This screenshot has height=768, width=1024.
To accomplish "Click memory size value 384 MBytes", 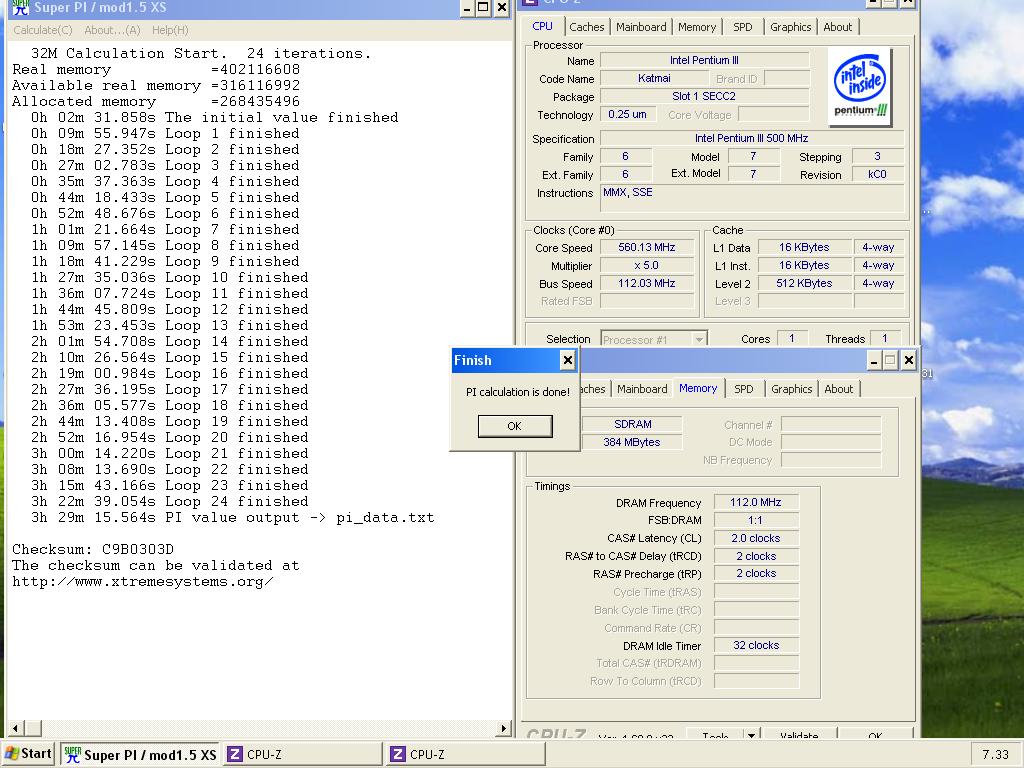I will [x=632, y=442].
